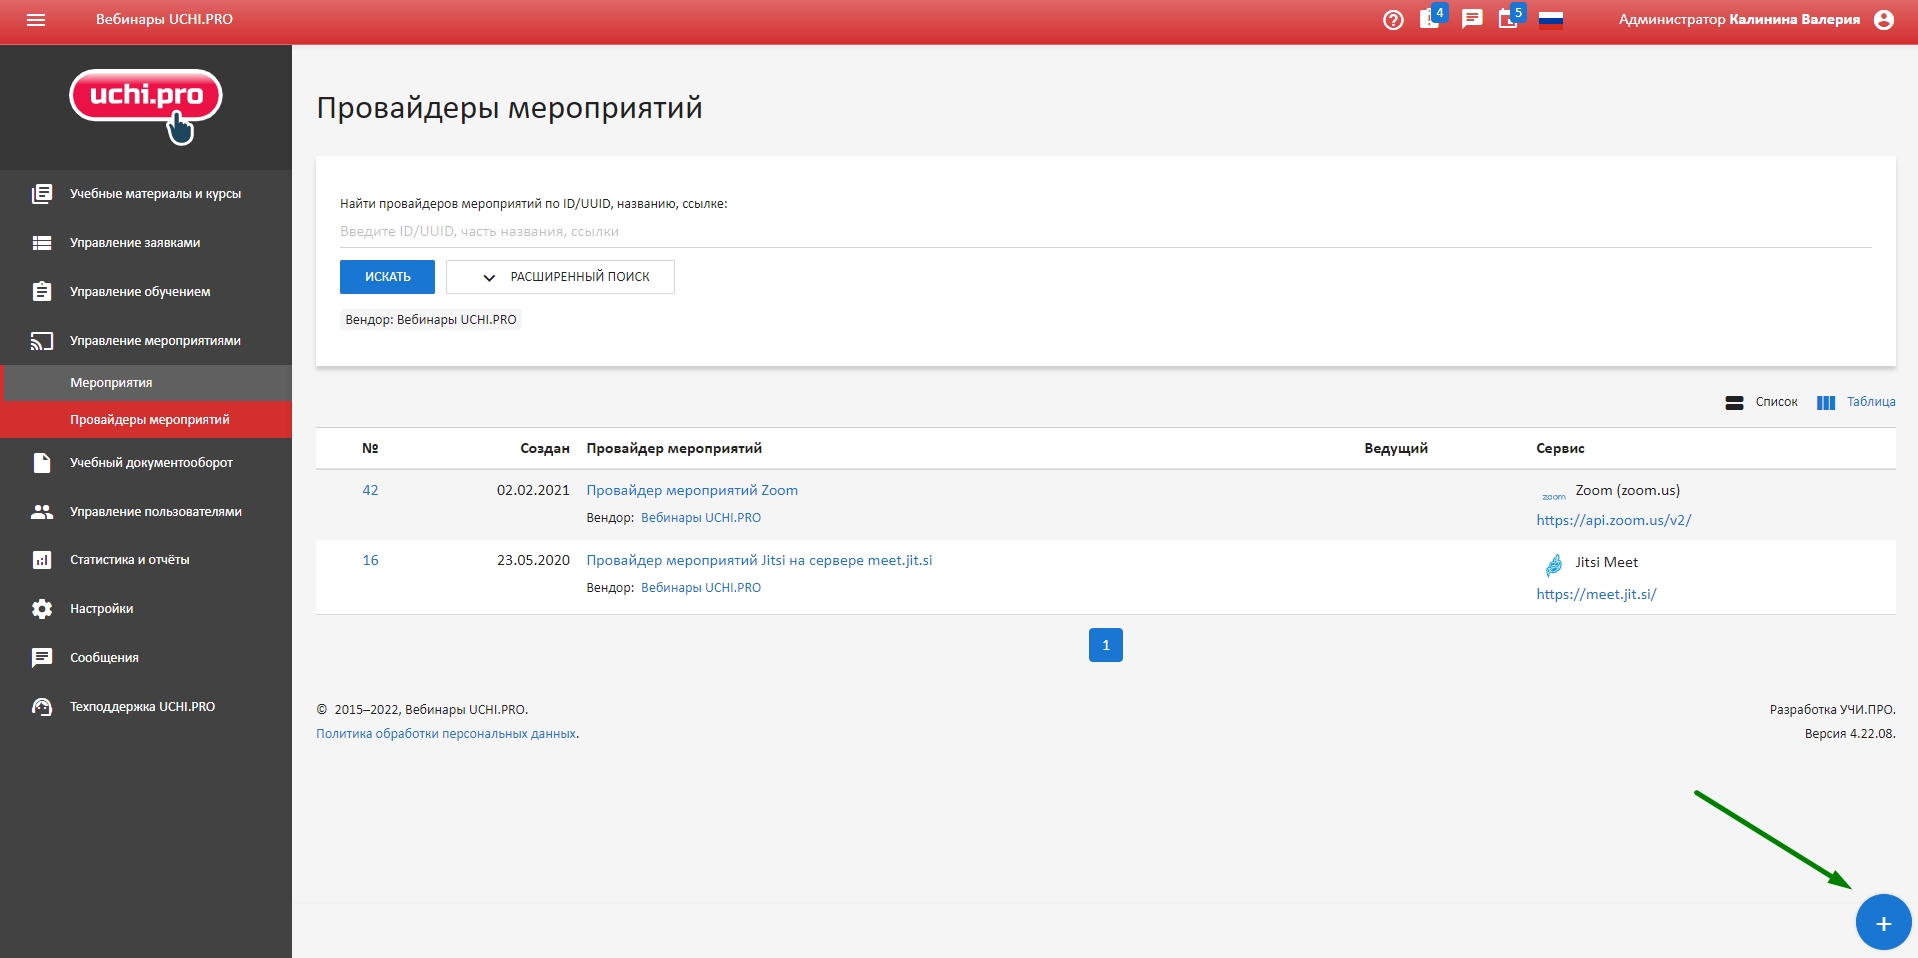Viewport: 1918px width, 958px height.
Task: Open notifications icon with badge 4
Action: tap(1430, 19)
